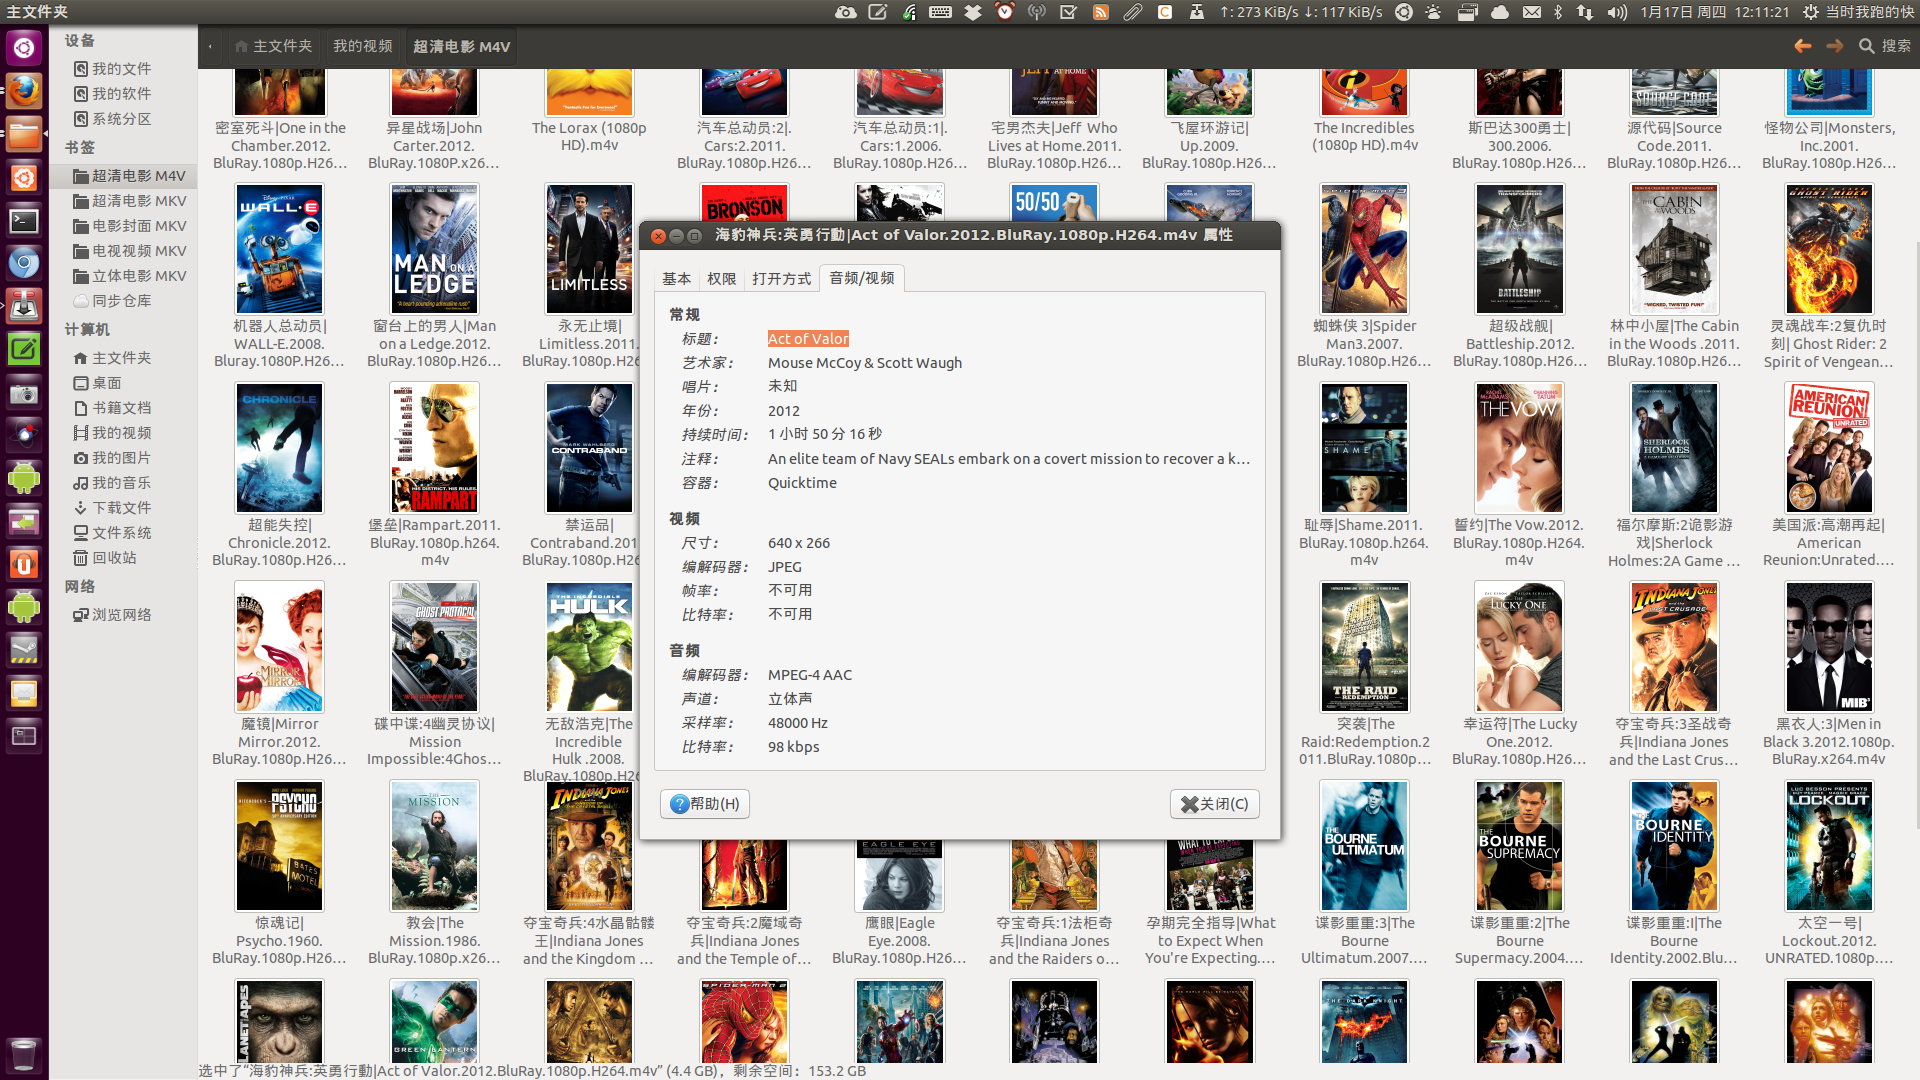Image resolution: width=1920 pixels, height=1080 pixels.
Task: Click the path bar left scroll arrow
Action: tap(210, 46)
